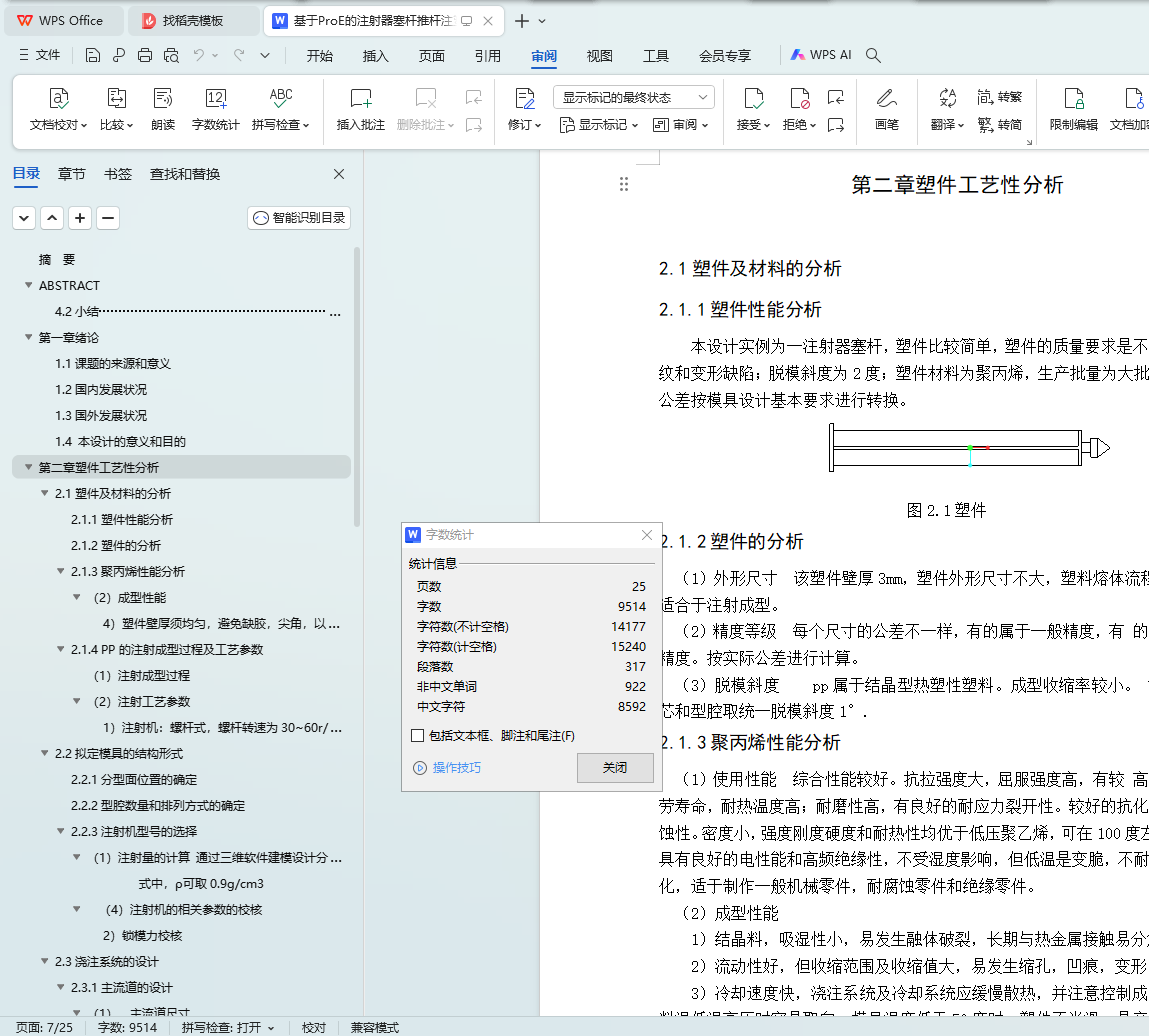Image resolution: width=1149 pixels, height=1036 pixels.
Task: Open the 文件 menu
Action: pos(40,55)
